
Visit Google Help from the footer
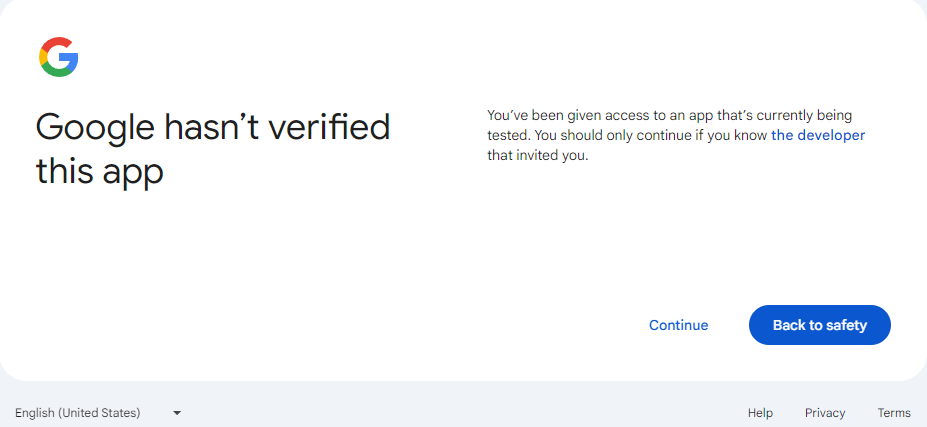[x=760, y=413]
